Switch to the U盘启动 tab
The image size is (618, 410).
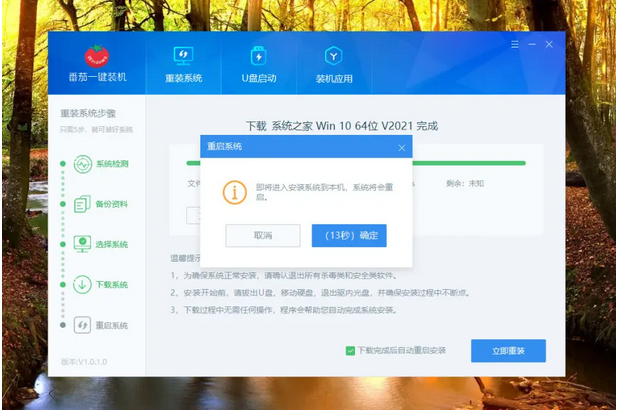coord(259,63)
